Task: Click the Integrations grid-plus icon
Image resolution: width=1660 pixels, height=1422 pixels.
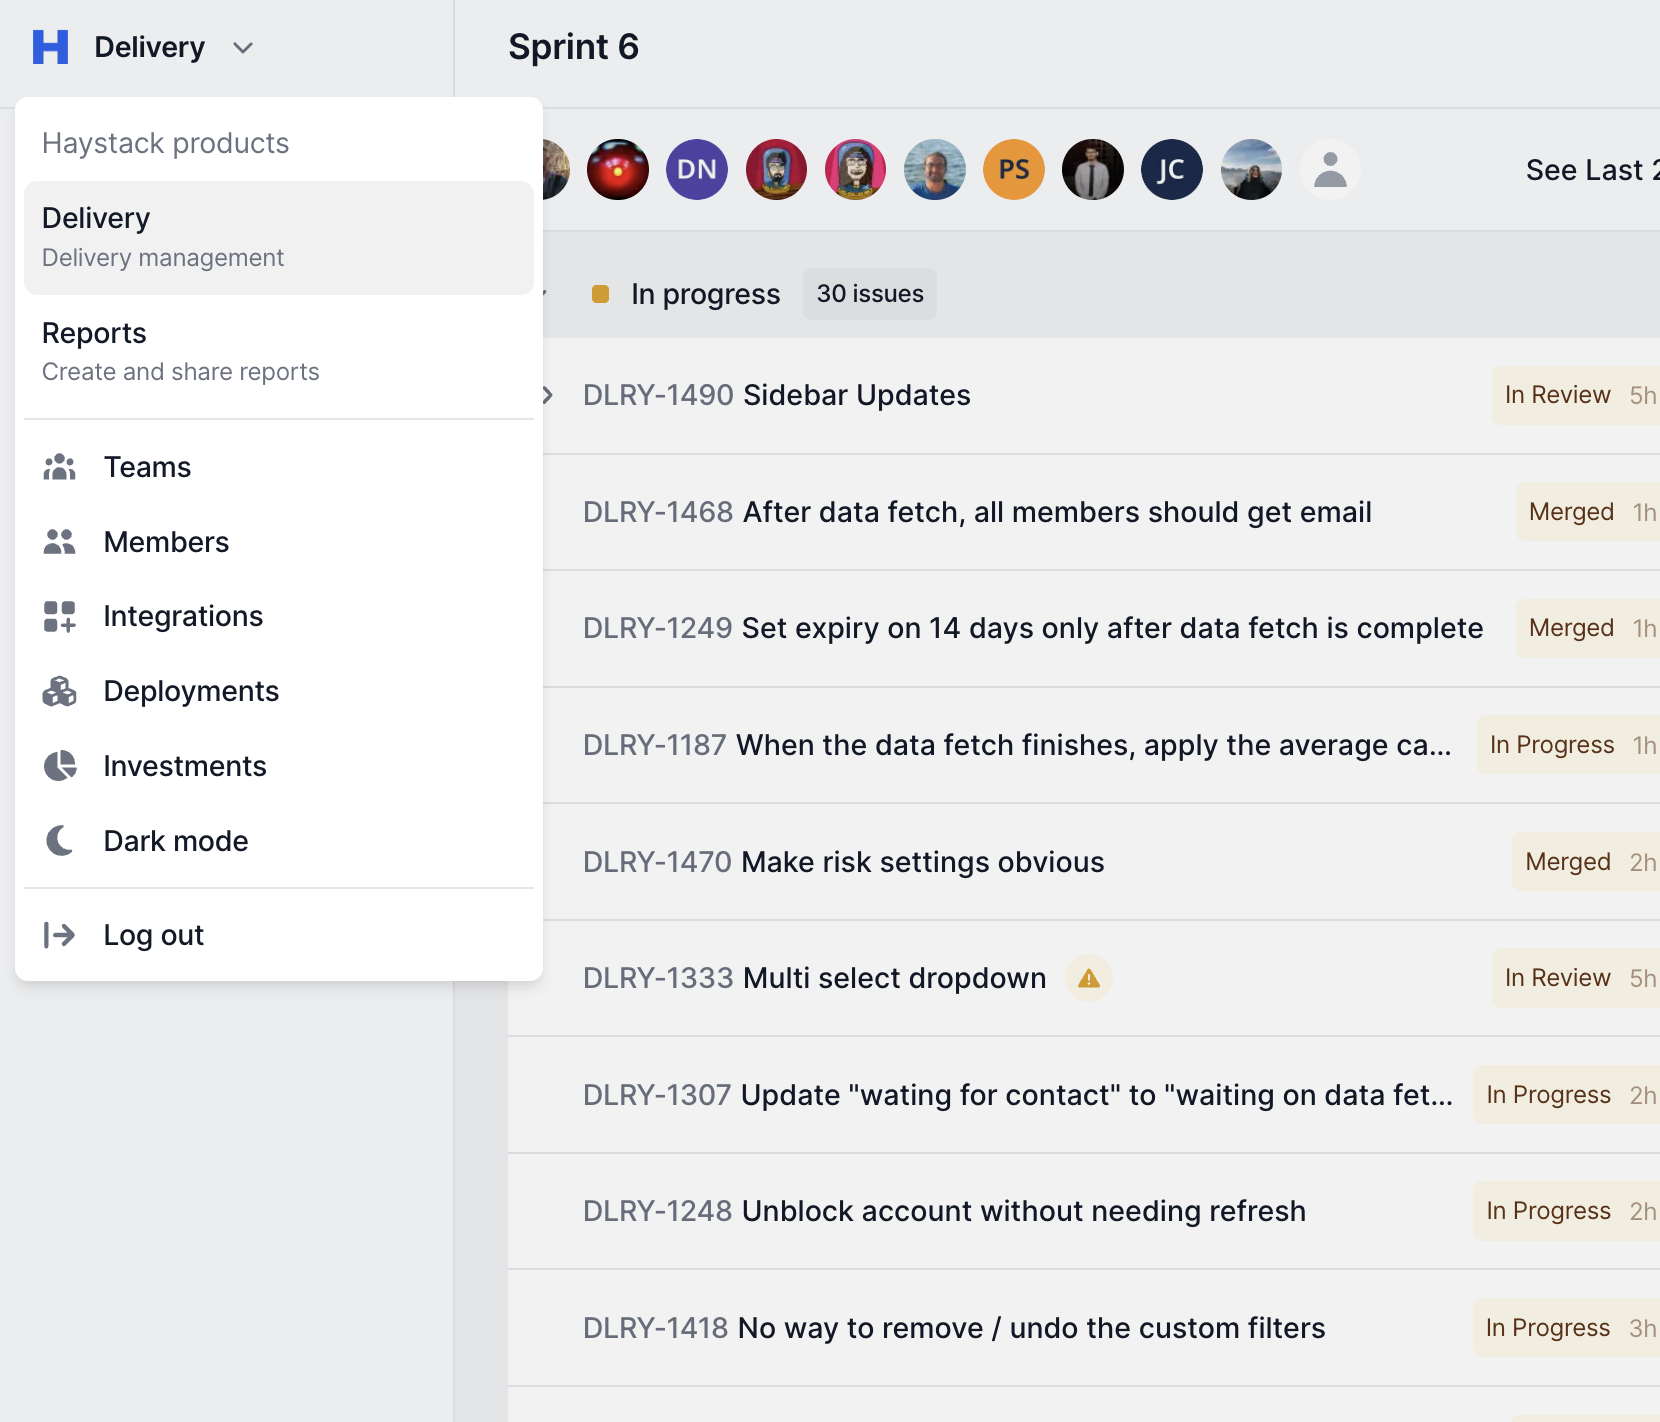Action: point(60,616)
